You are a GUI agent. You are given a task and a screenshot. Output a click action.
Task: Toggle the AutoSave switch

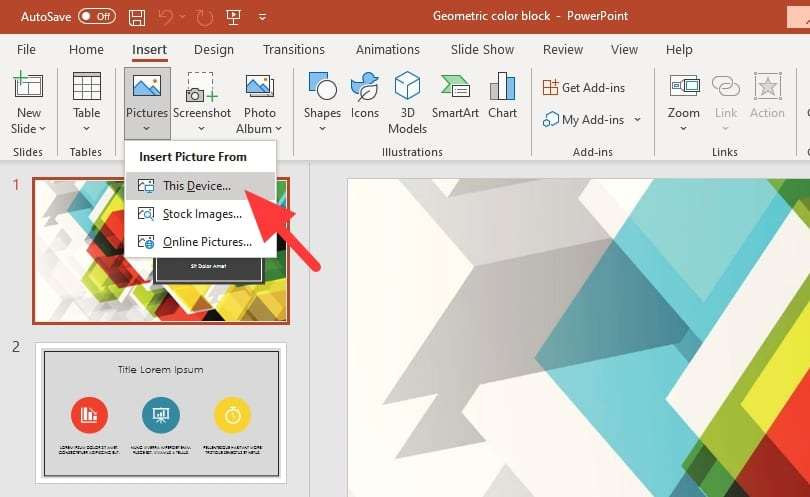pyautogui.click(x=96, y=17)
